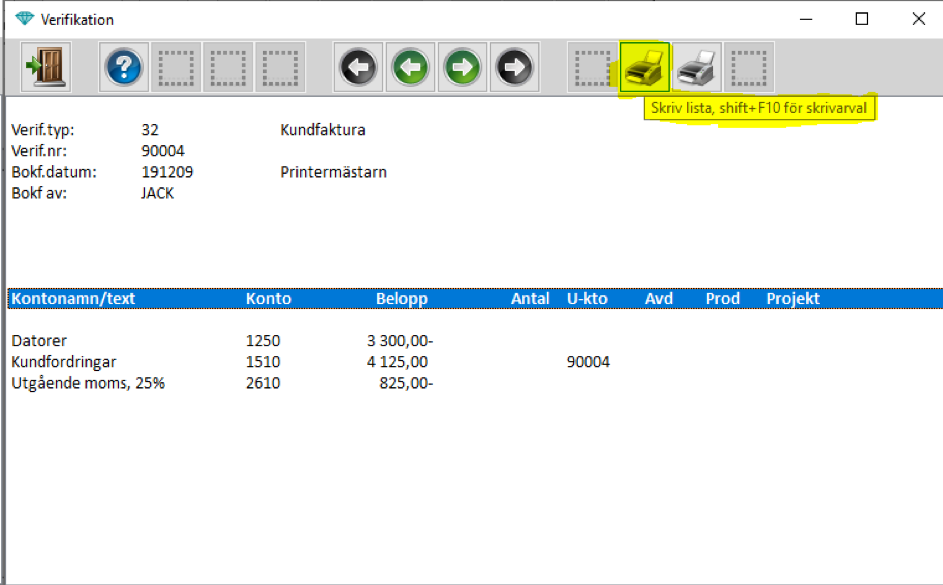
Task: Click the U-kto value 90004 in Kundfordringar row
Action: 588,362
